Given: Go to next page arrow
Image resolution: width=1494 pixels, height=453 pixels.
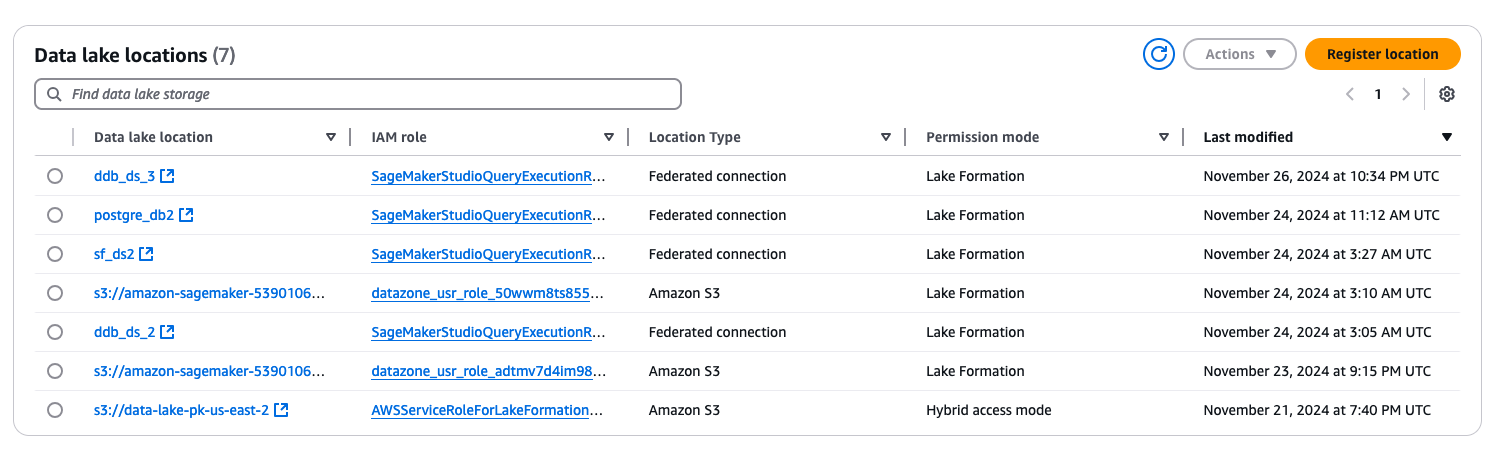Looking at the screenshot, I should click(1406, 94).
